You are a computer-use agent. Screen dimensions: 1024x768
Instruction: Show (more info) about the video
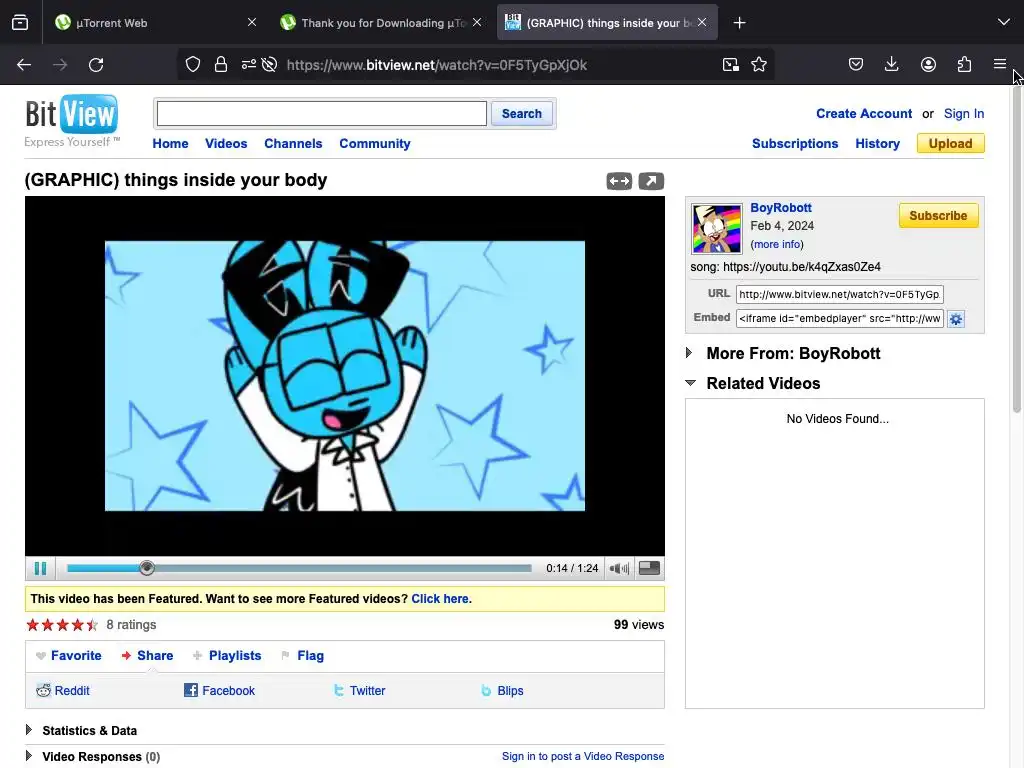[777, 244]
